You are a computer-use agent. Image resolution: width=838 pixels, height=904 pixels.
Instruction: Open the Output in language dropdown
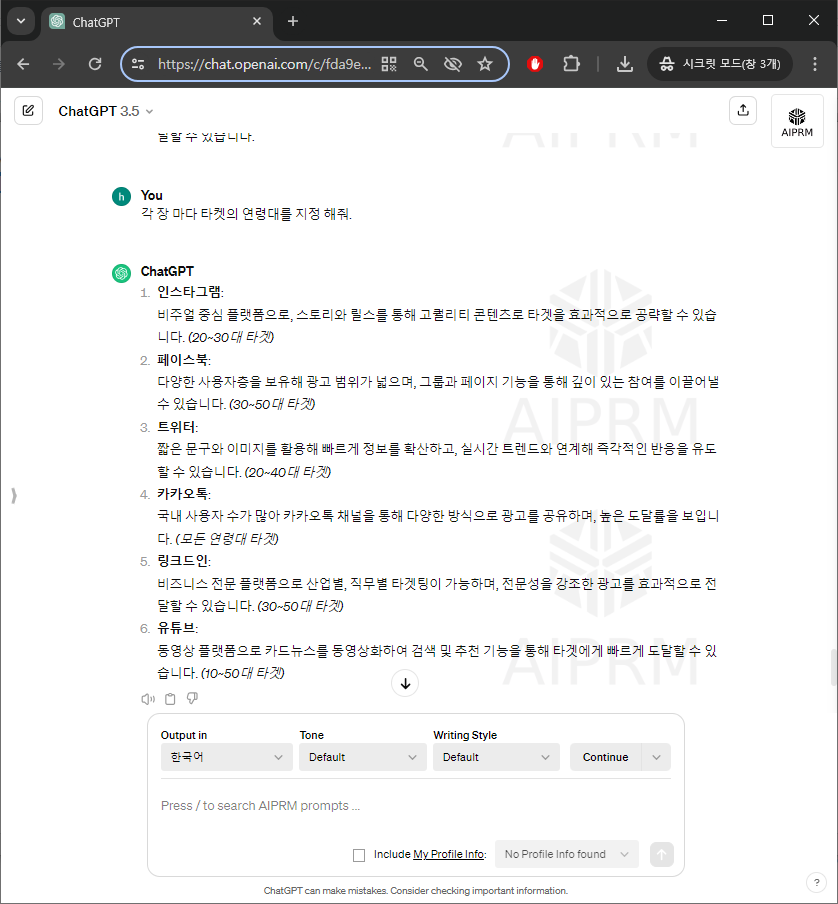pos(227,757)
